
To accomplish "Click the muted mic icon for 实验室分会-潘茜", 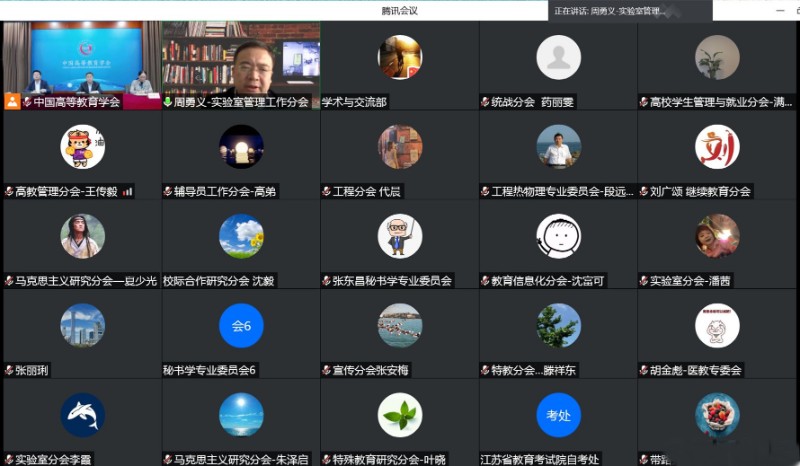I will tap(644, 281).
